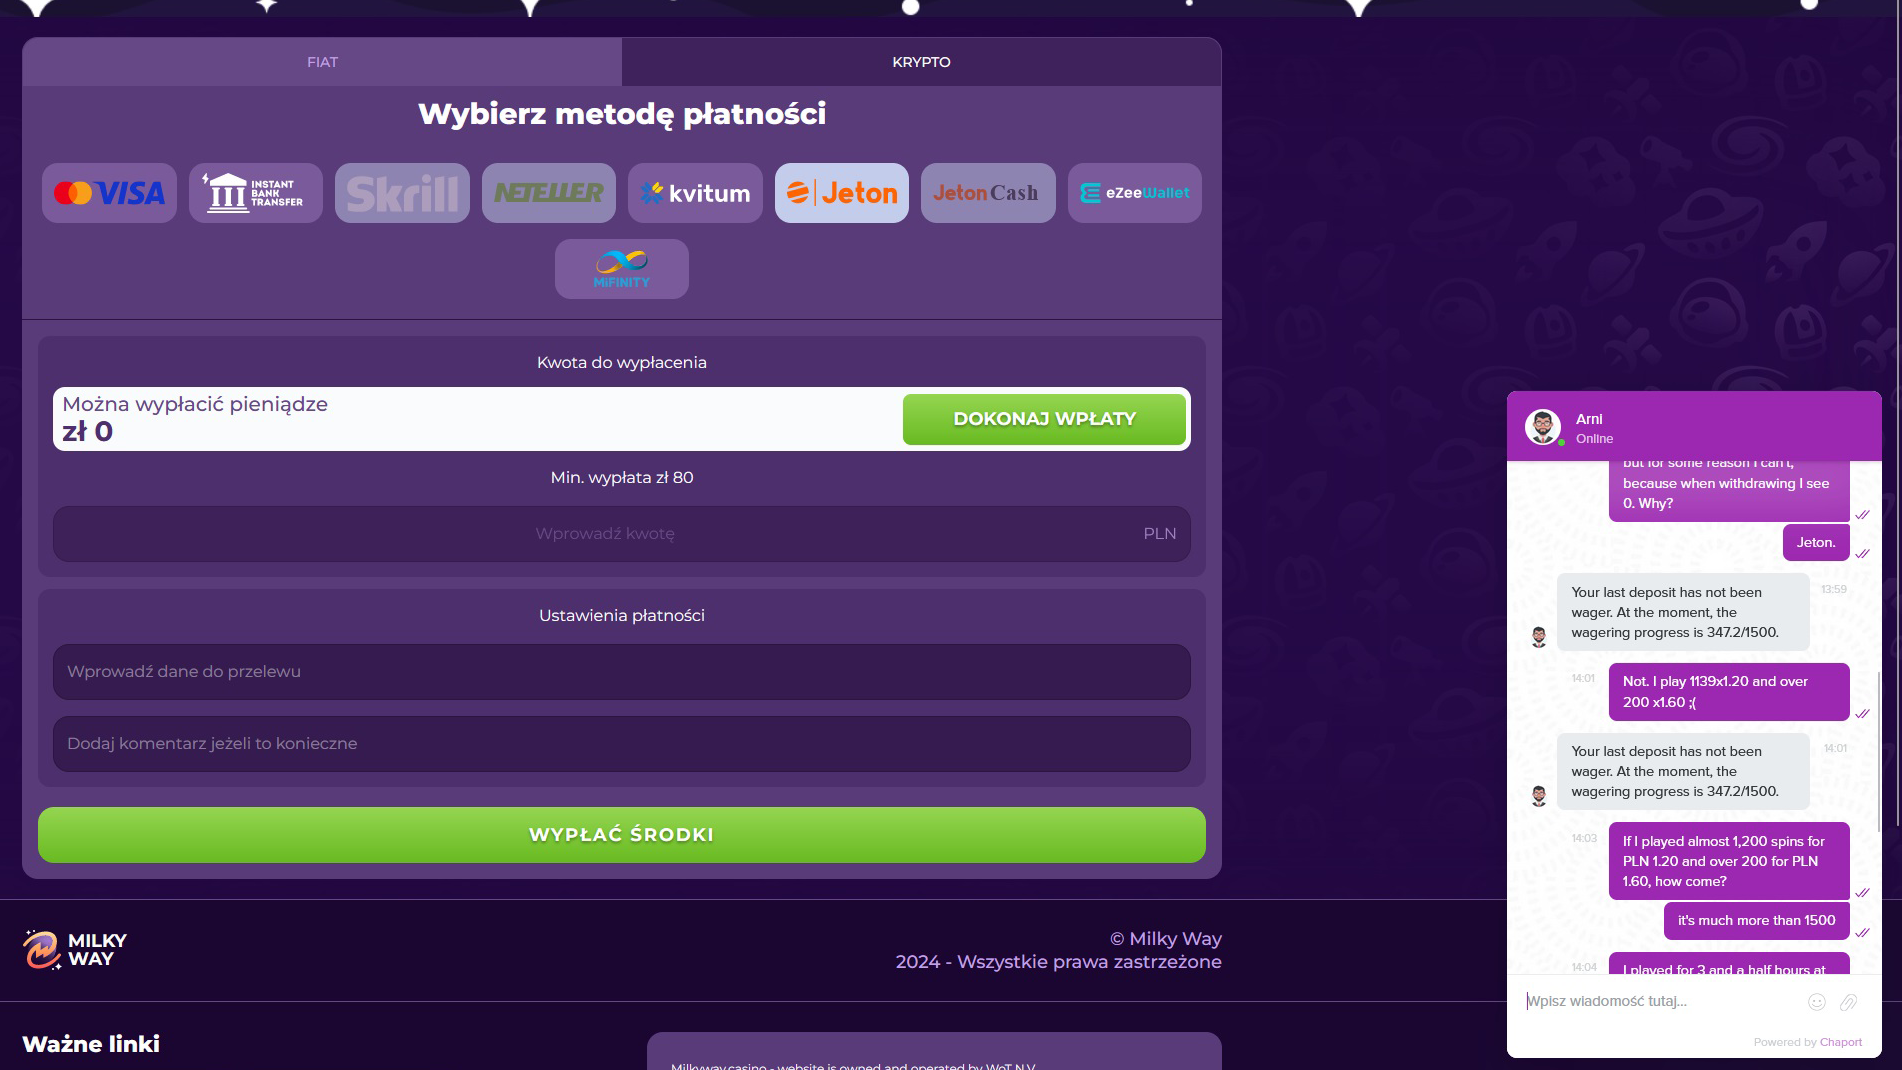
Task: Click the 'Można wypłacić pieniądze' balance text
Action: [195, 404]
